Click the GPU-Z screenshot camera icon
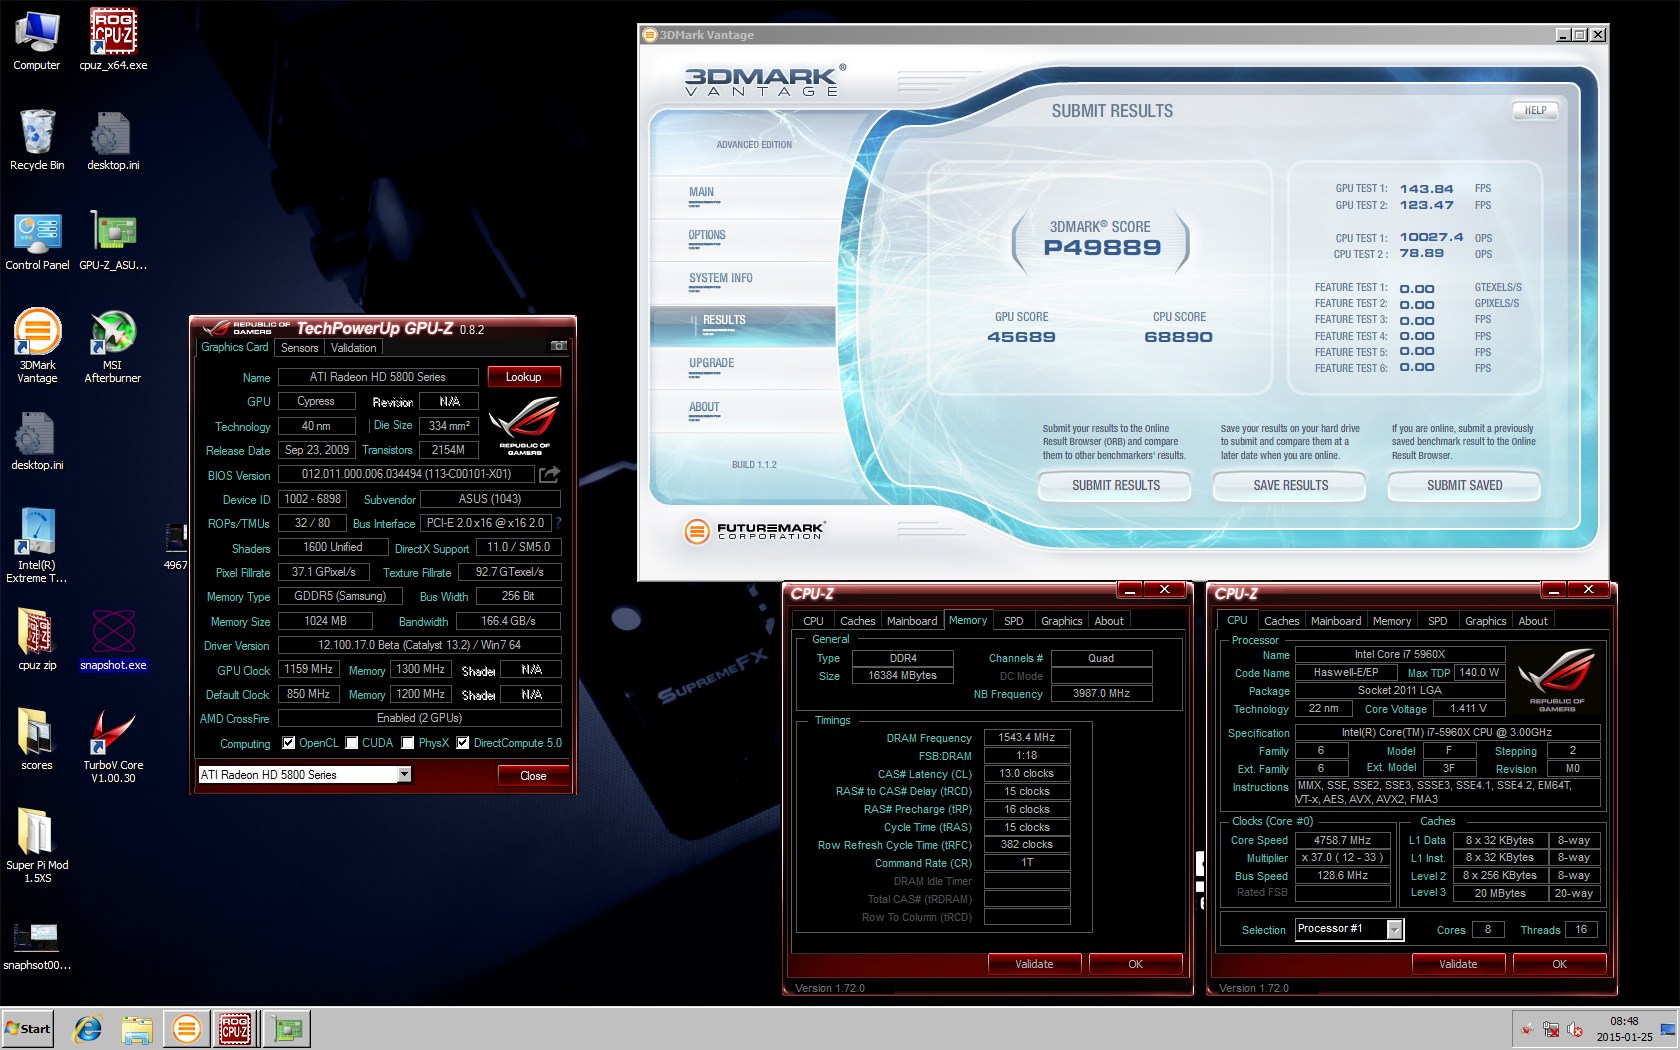 [x=559, y=346]
